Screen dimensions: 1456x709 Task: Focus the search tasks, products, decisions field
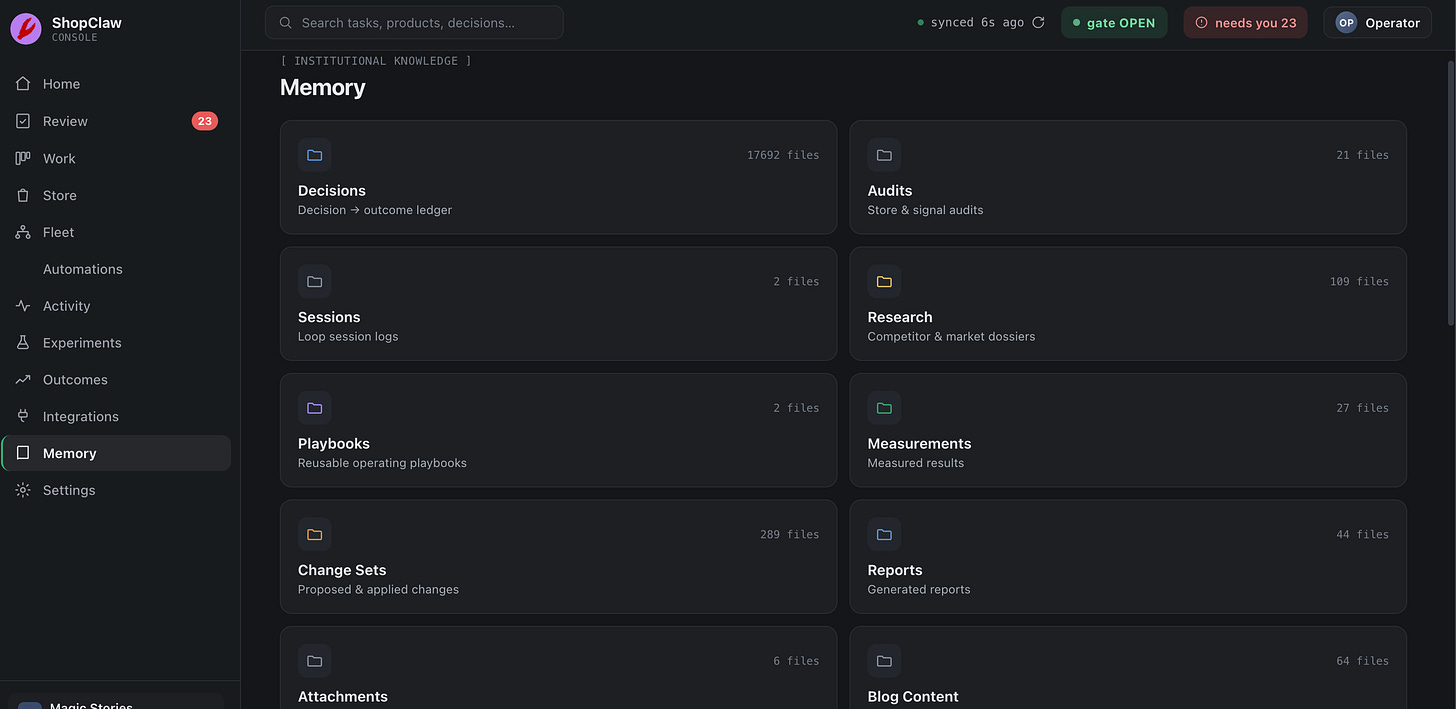click(x=414, y=22)
